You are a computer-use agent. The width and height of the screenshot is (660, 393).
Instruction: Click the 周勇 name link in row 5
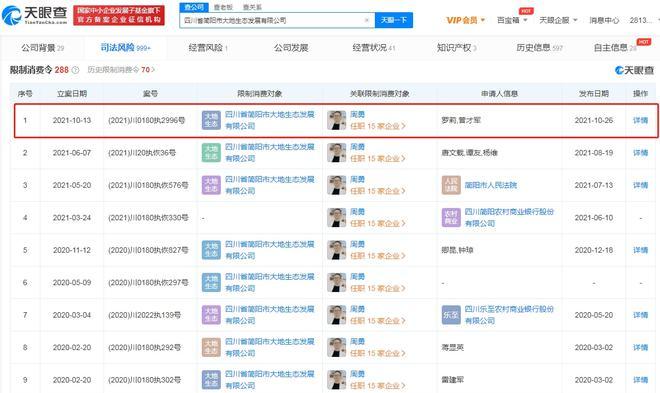coord(357,244)
